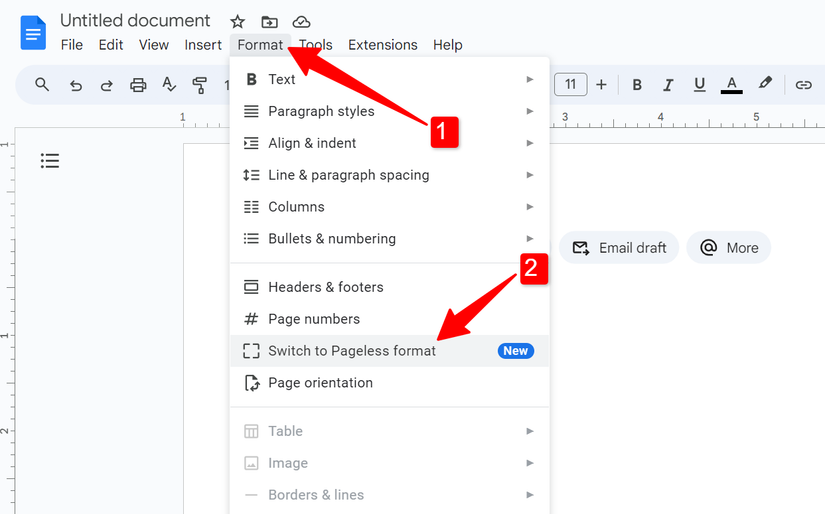The height and width of the screenshot is (514, 825).
Task: Click the Email draft chip
Action: pyautogui.click(x=619, y=248)
